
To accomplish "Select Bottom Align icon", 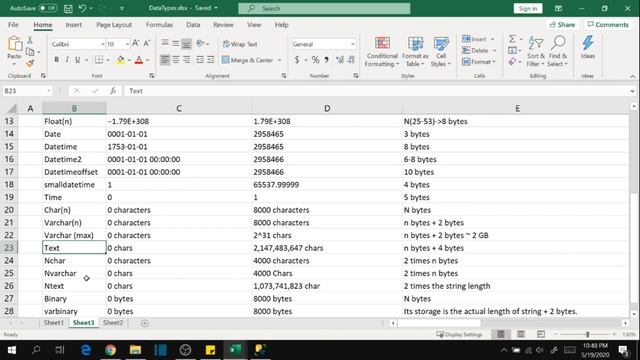I will (186, 43).
